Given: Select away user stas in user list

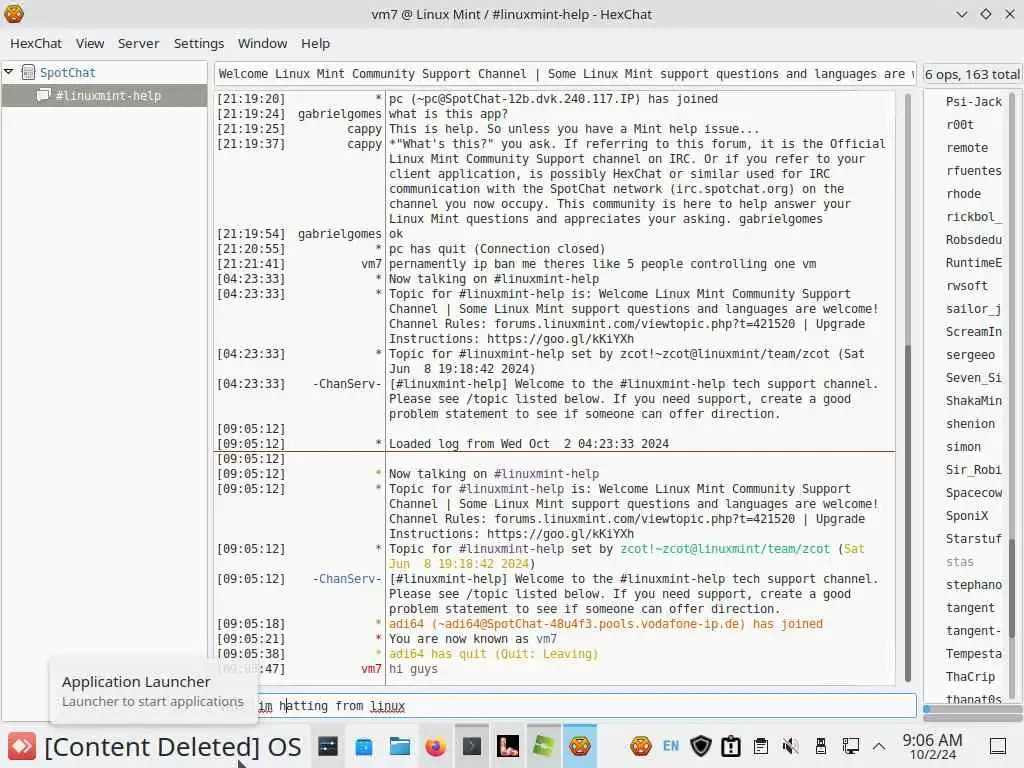Looking at the screenshot, I should (959, 562).
